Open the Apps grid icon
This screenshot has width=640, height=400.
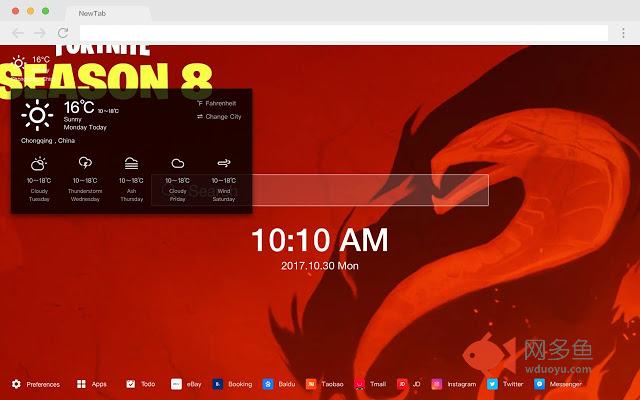click(81, 384)
